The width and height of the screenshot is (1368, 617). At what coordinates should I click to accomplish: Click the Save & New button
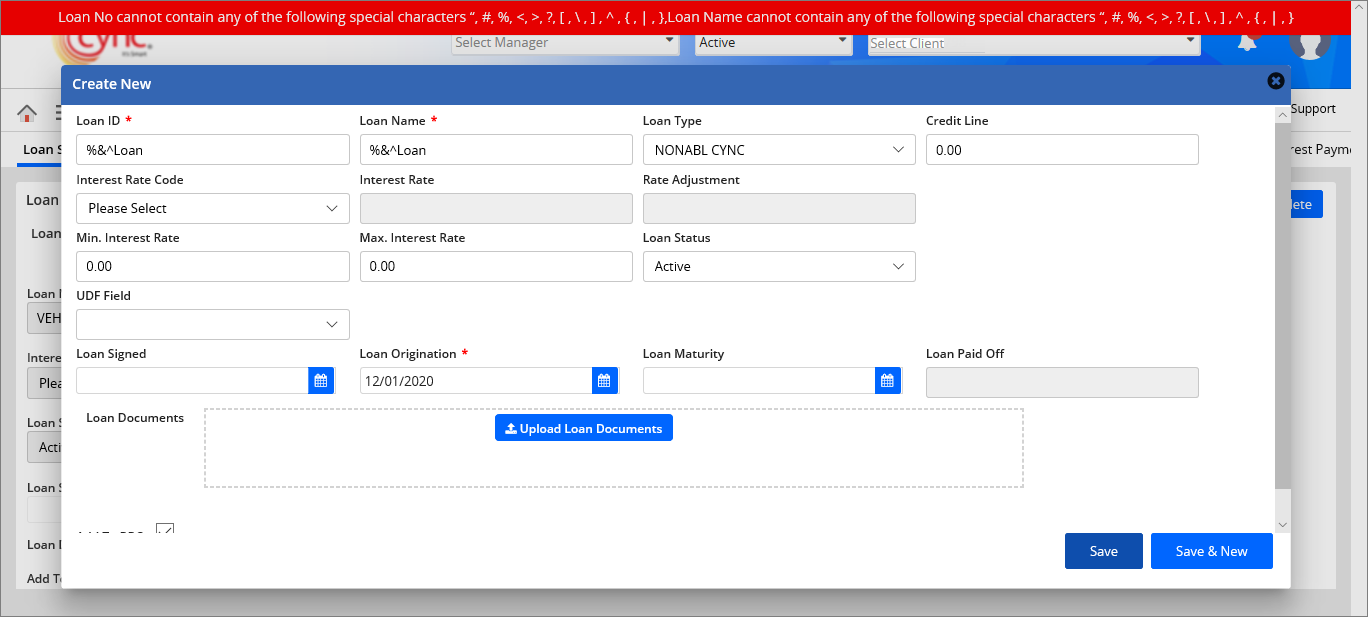[x=1211, y=551]
